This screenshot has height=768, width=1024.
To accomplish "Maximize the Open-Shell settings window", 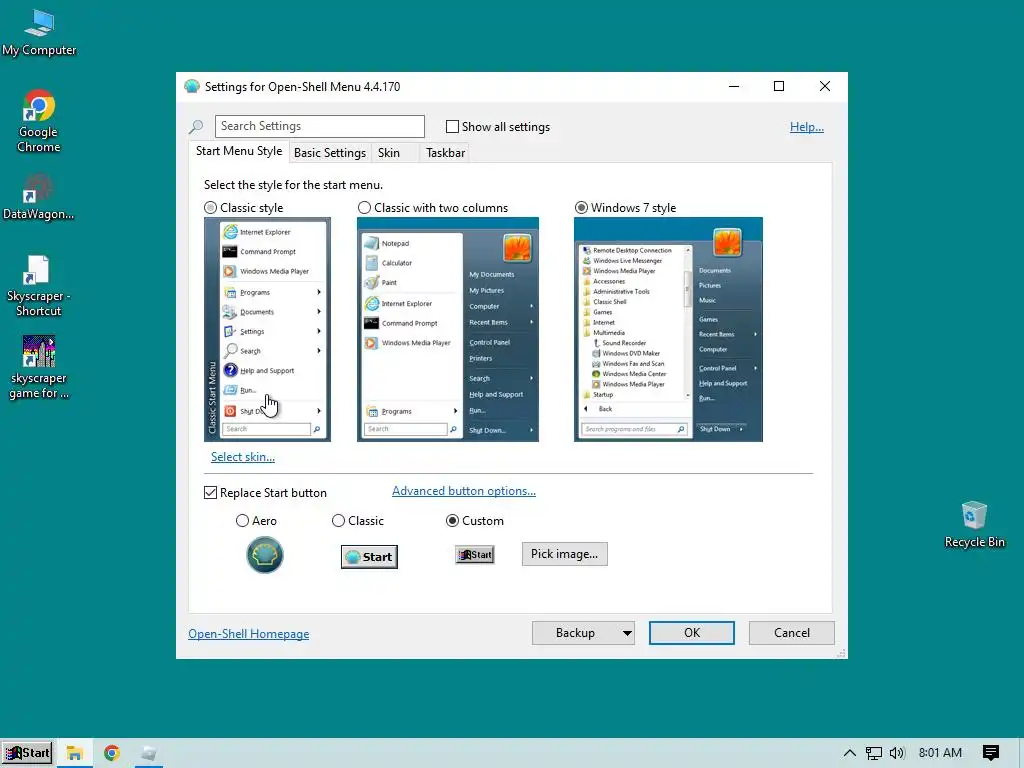I will click(778, 86).
